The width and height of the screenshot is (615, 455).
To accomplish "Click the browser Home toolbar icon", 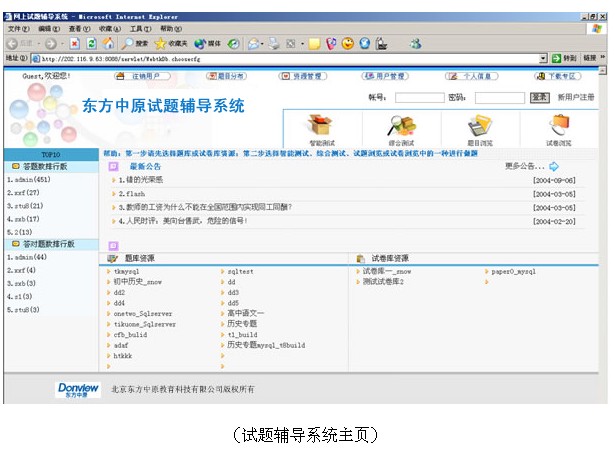I will (x=108, y=44).
